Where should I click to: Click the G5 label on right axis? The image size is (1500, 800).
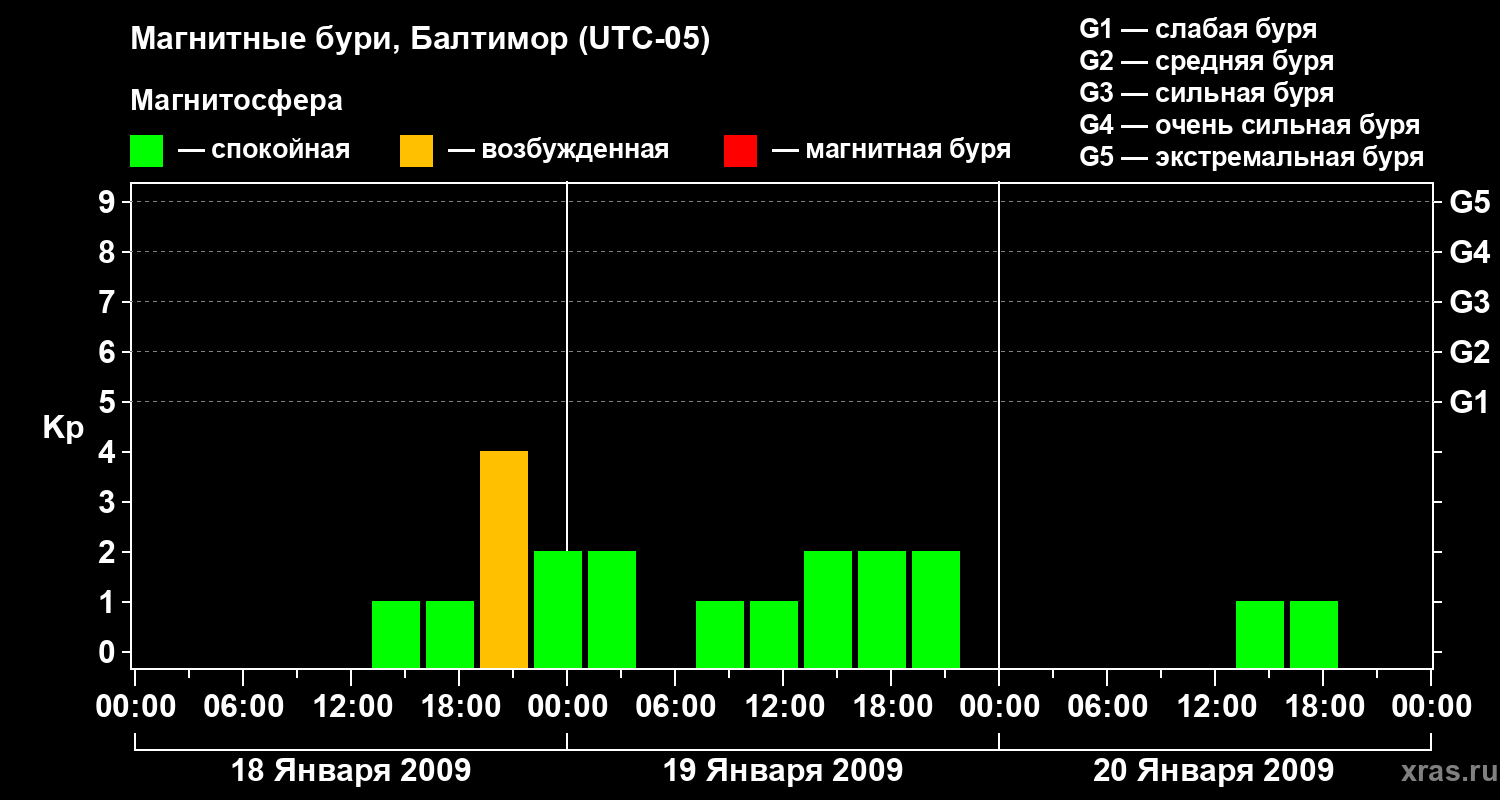1470,203
